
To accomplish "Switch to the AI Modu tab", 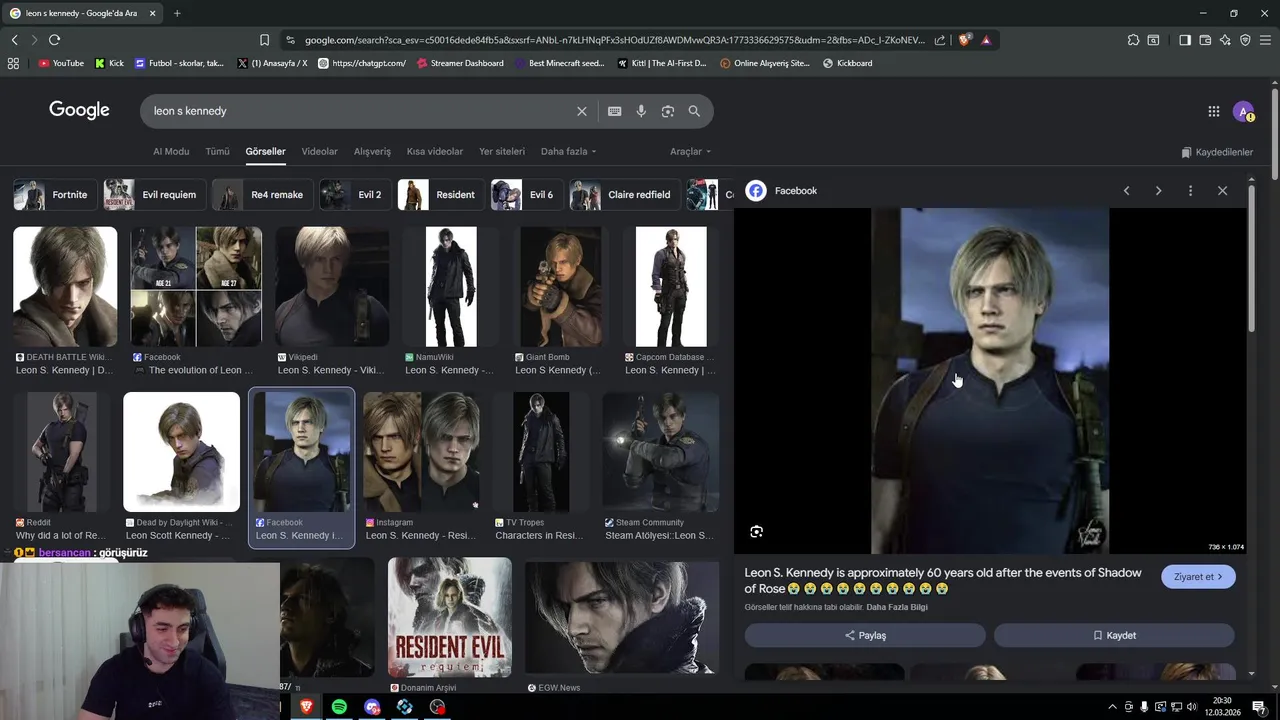I will [x=171, y=152].
